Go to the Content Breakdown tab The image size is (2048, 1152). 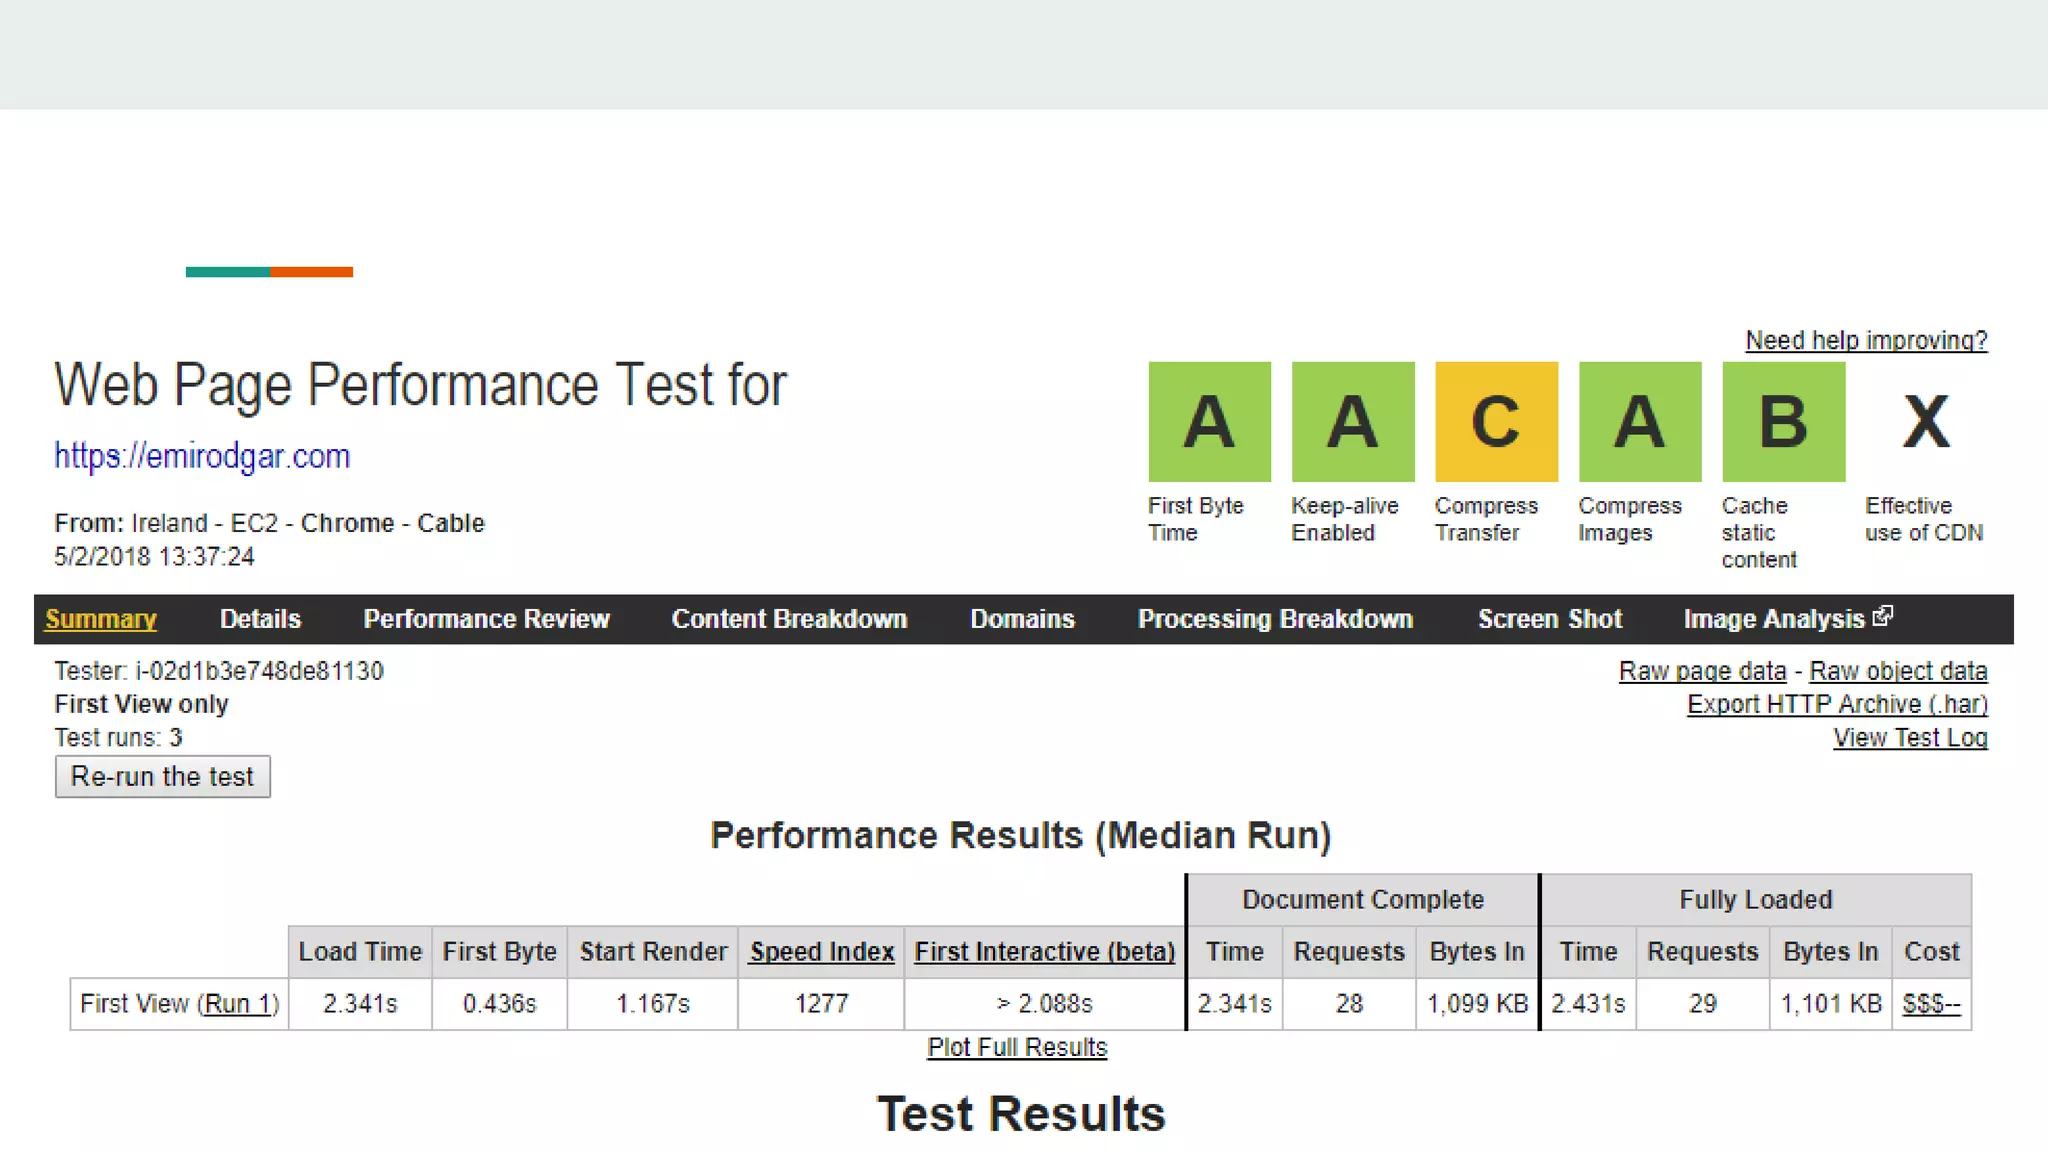pyautogui.click(x=789, y=619)
